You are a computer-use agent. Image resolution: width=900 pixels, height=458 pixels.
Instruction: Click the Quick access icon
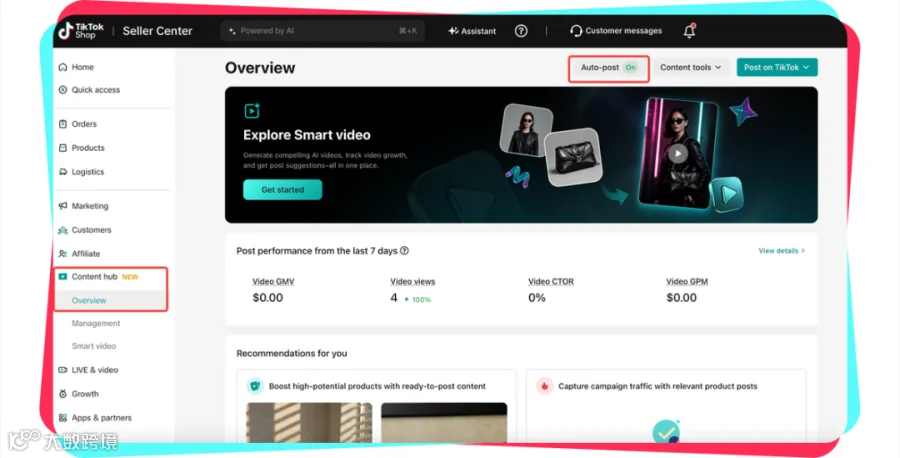click(x=63, y=90)
